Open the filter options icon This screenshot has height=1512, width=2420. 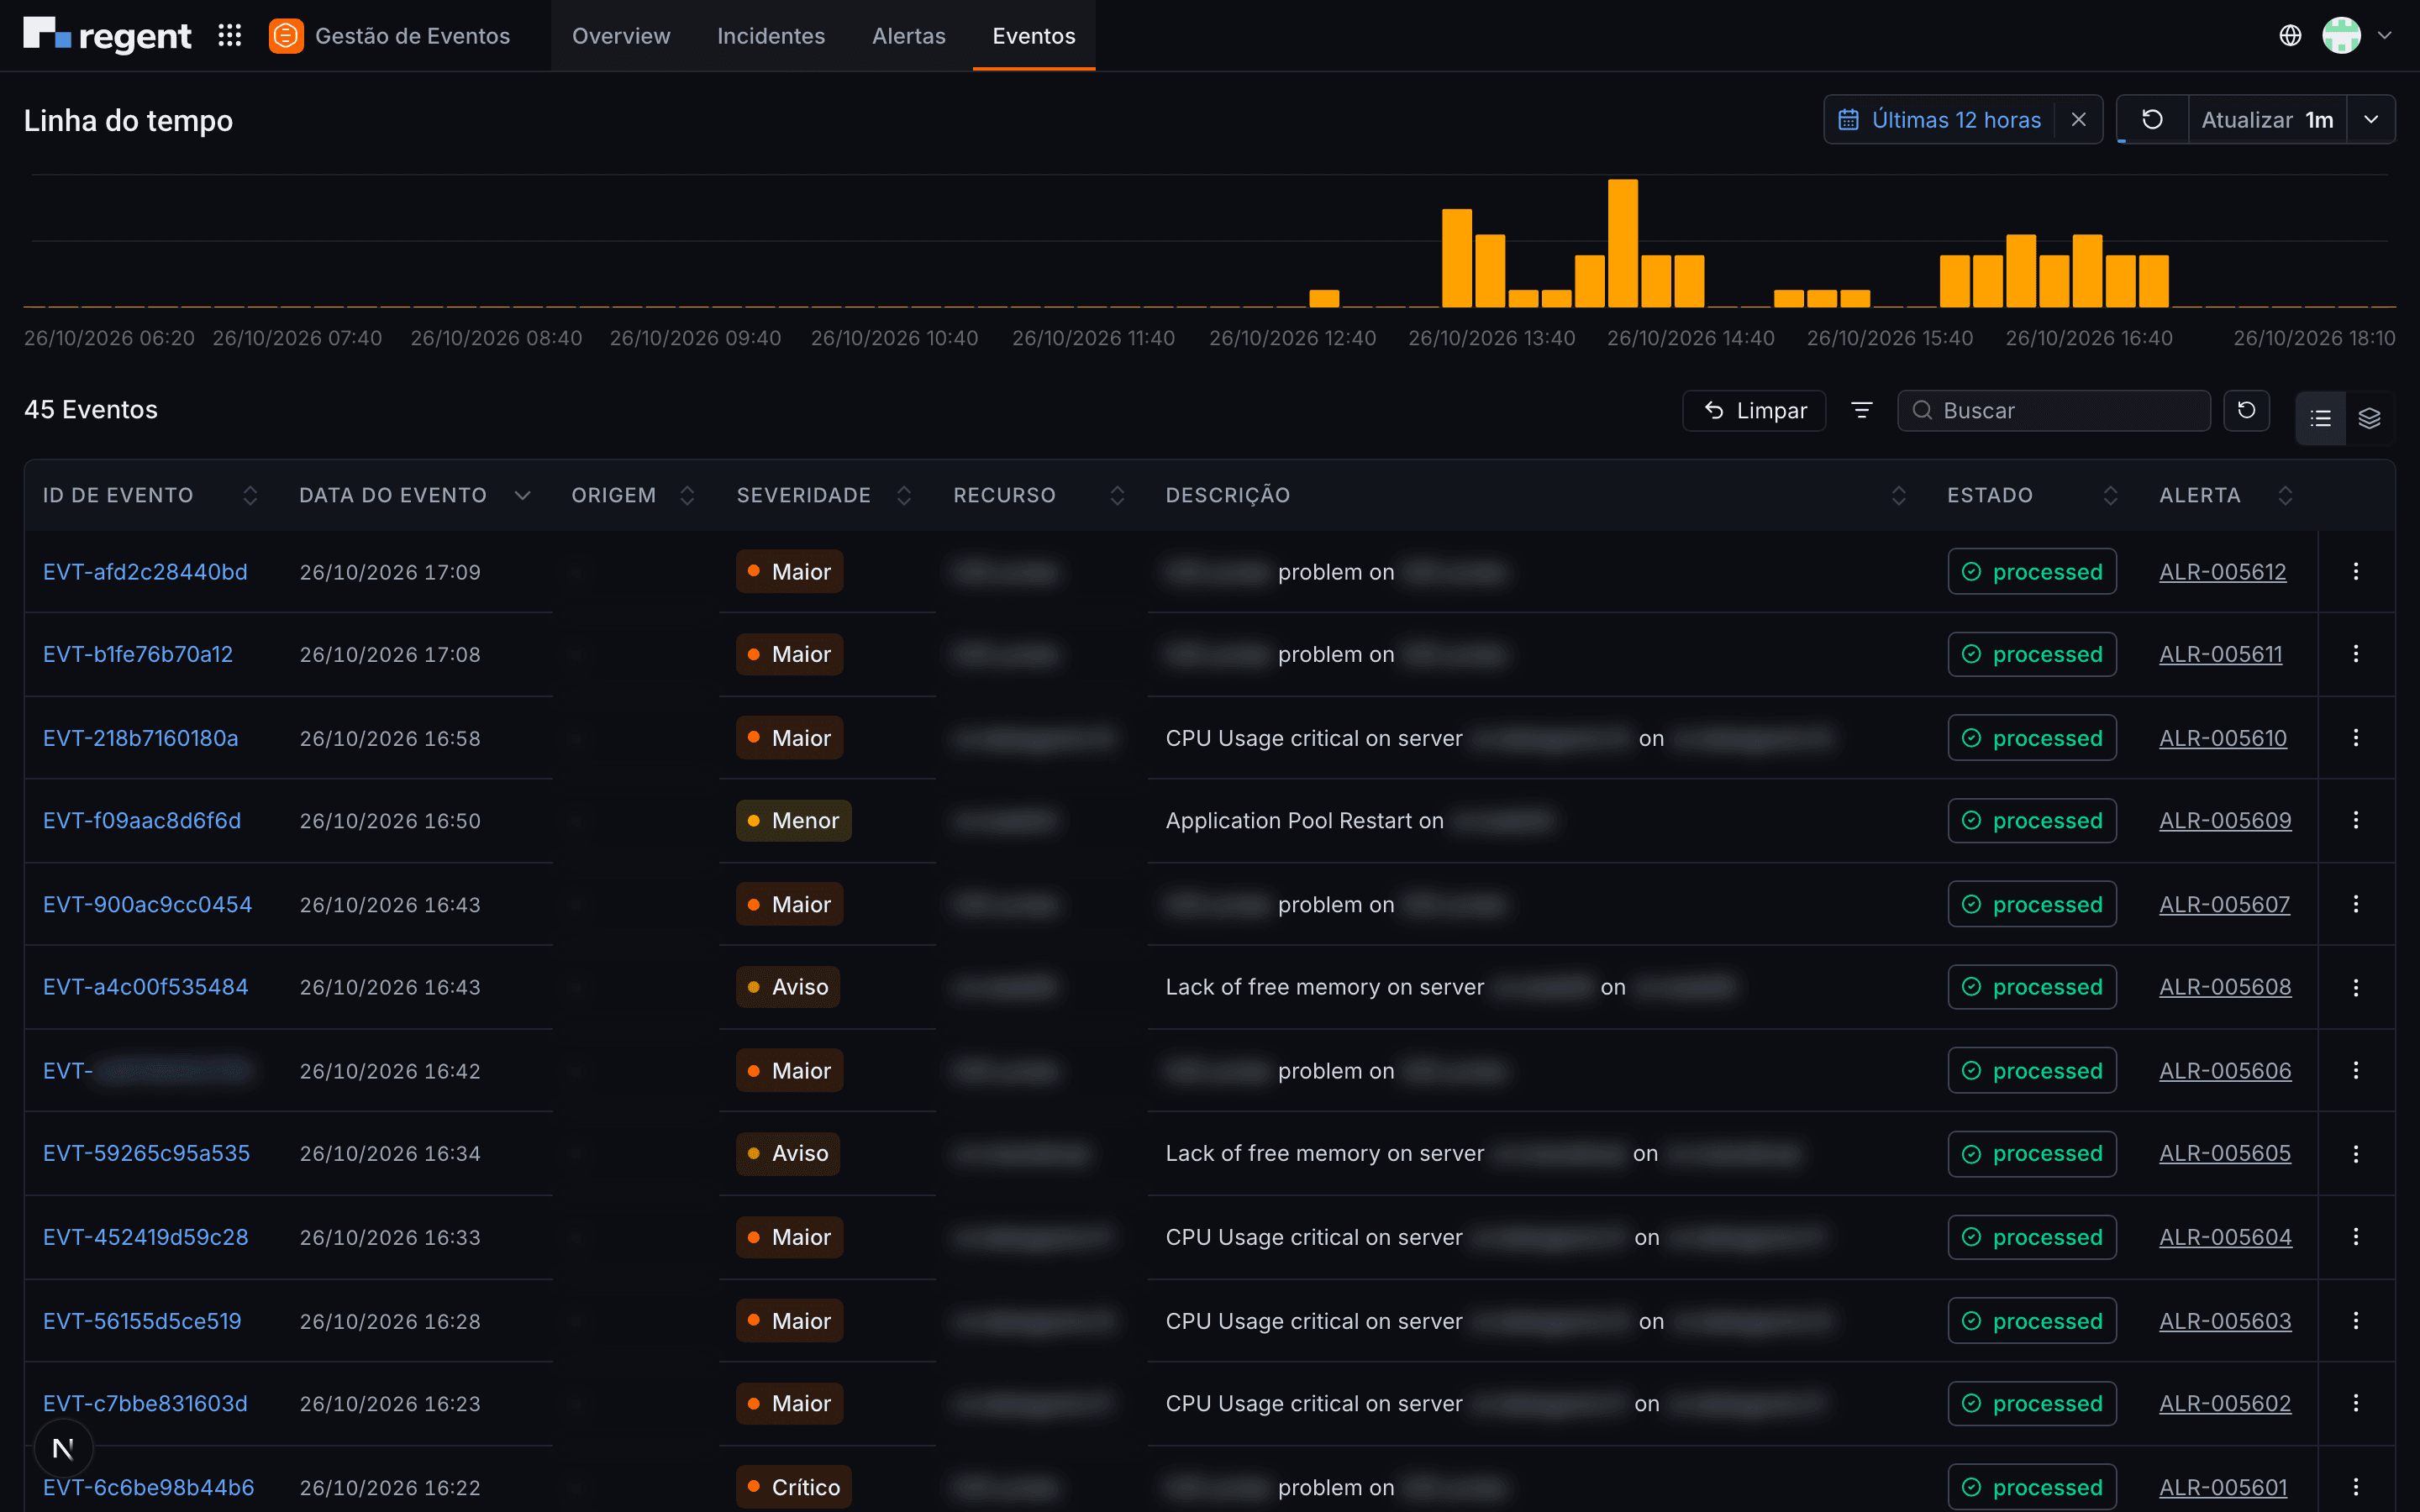pos(1862,410)
